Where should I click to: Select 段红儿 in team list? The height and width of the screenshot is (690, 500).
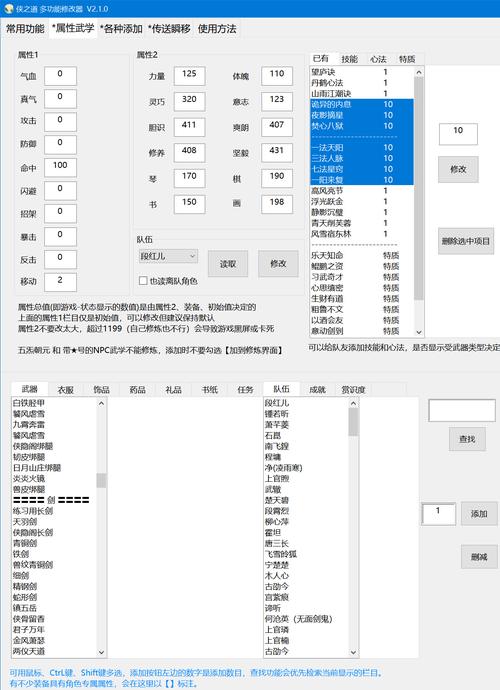click(306, 403)
